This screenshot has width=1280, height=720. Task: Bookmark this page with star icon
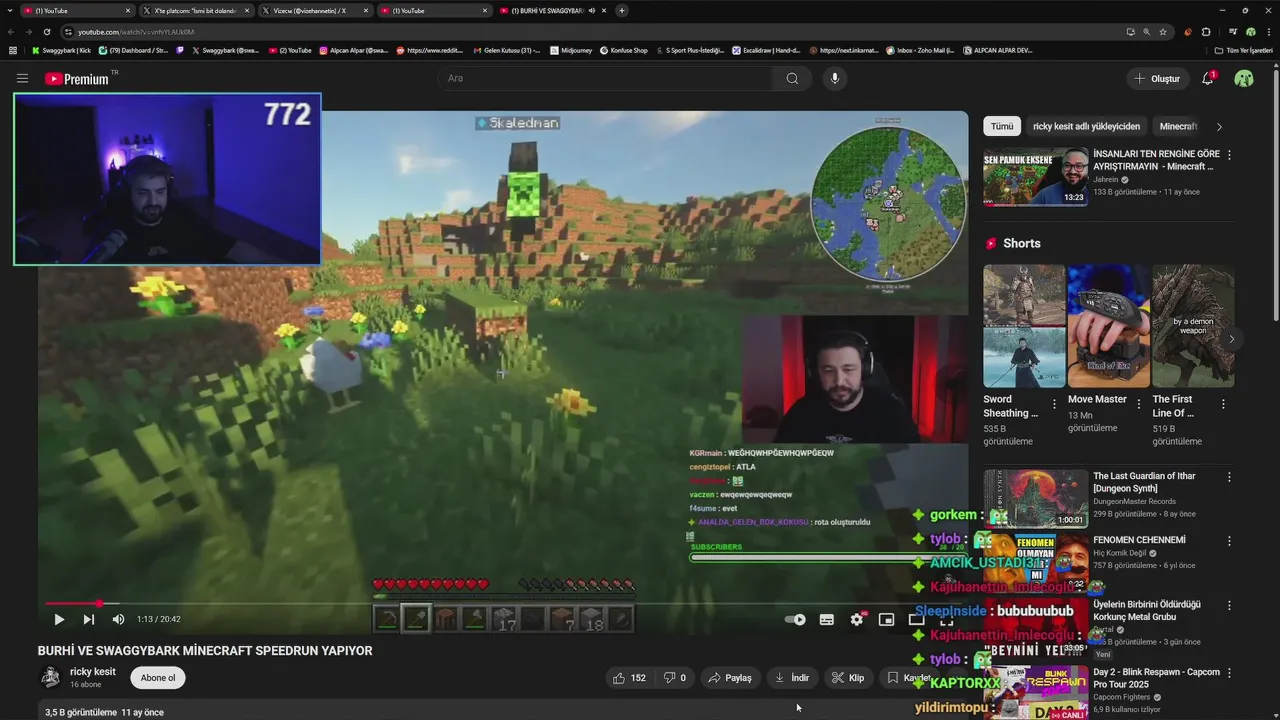click(1163, 32)
